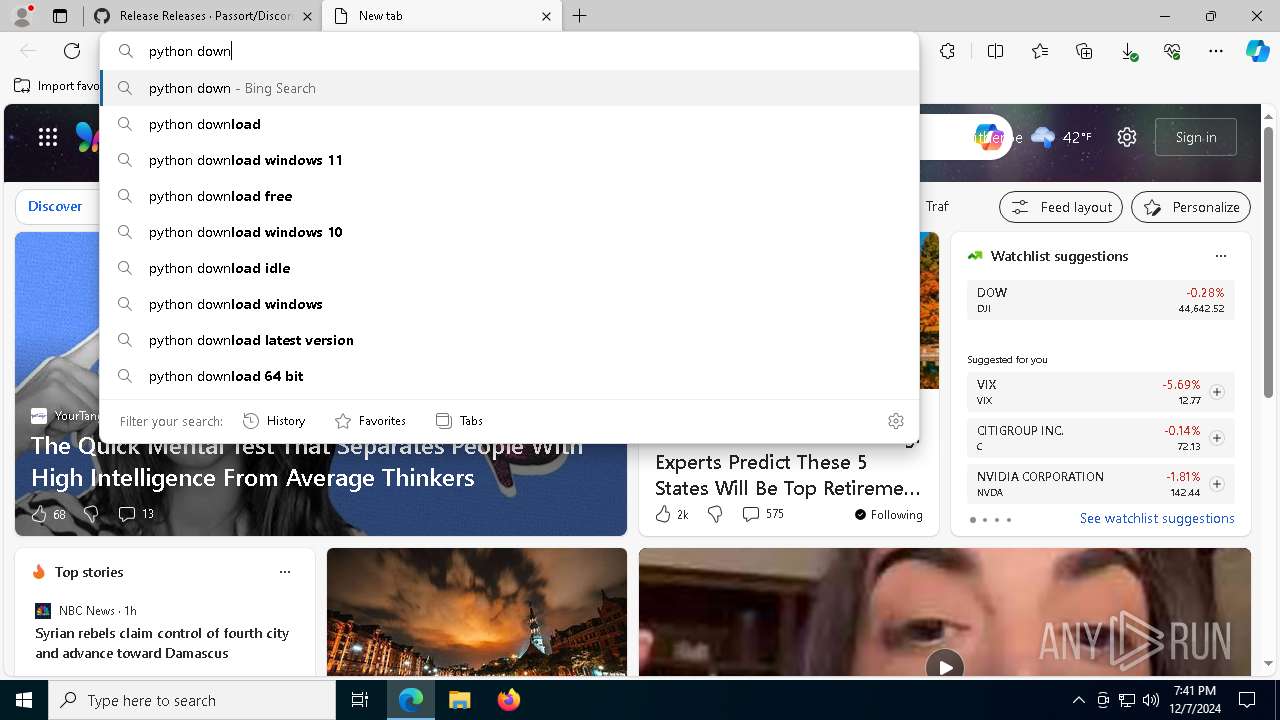1280x720 pixels.
Task: Open a new tab with plus
Action: click(580, 16)
